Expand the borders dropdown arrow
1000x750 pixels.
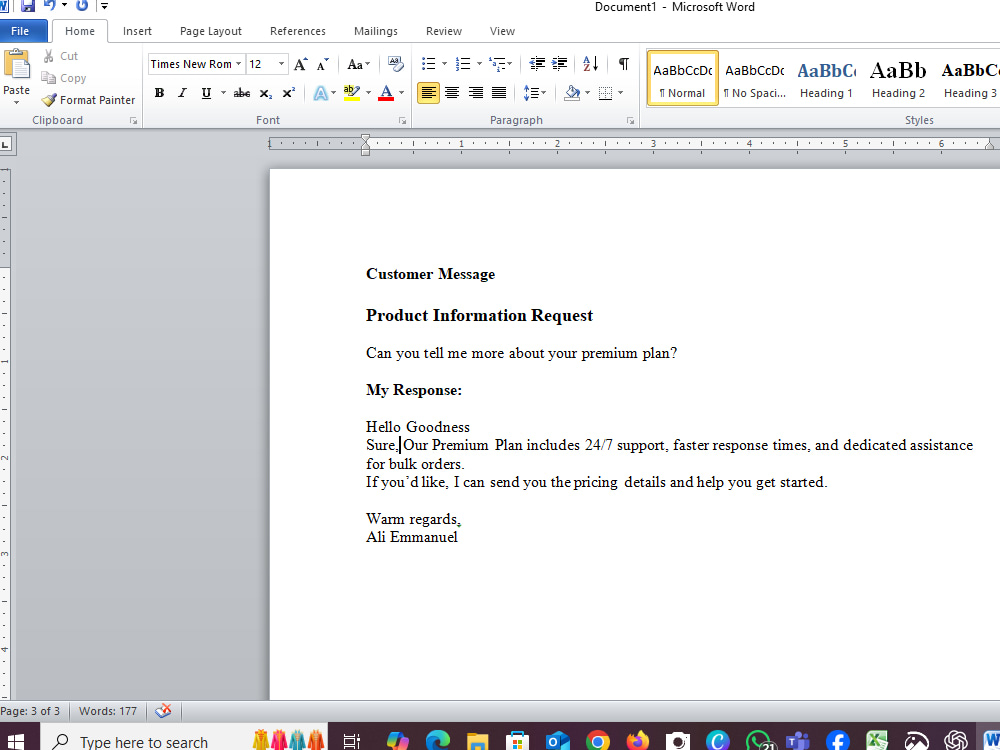[x=621, y=94]
